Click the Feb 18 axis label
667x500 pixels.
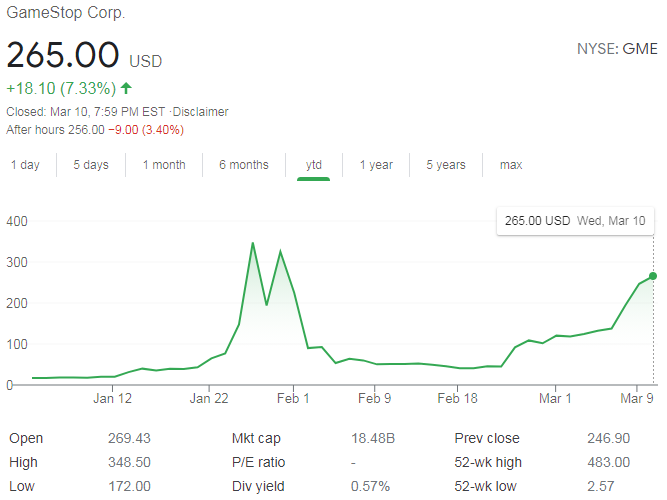[x=458, y=398]
